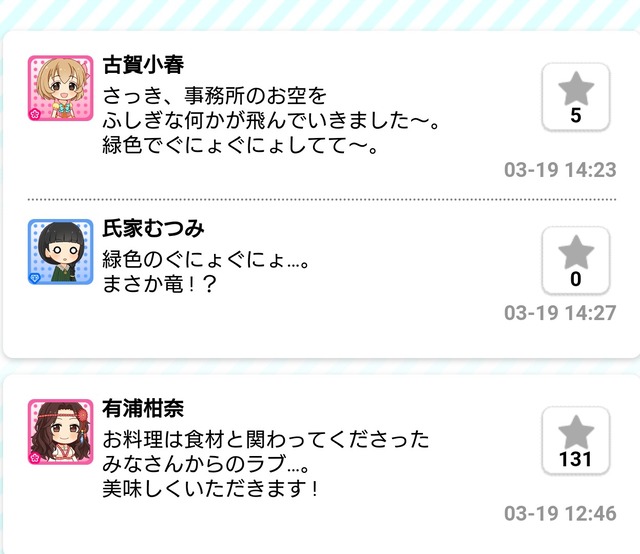Click the dotted divider between the two posts

click(322, 200)
